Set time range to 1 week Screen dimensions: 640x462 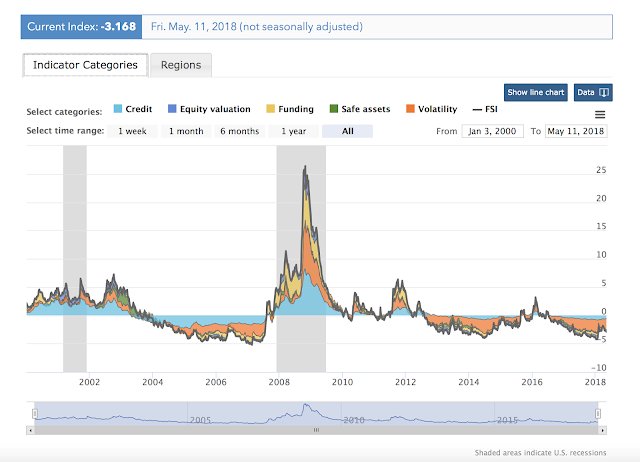[x=134, y=131]
